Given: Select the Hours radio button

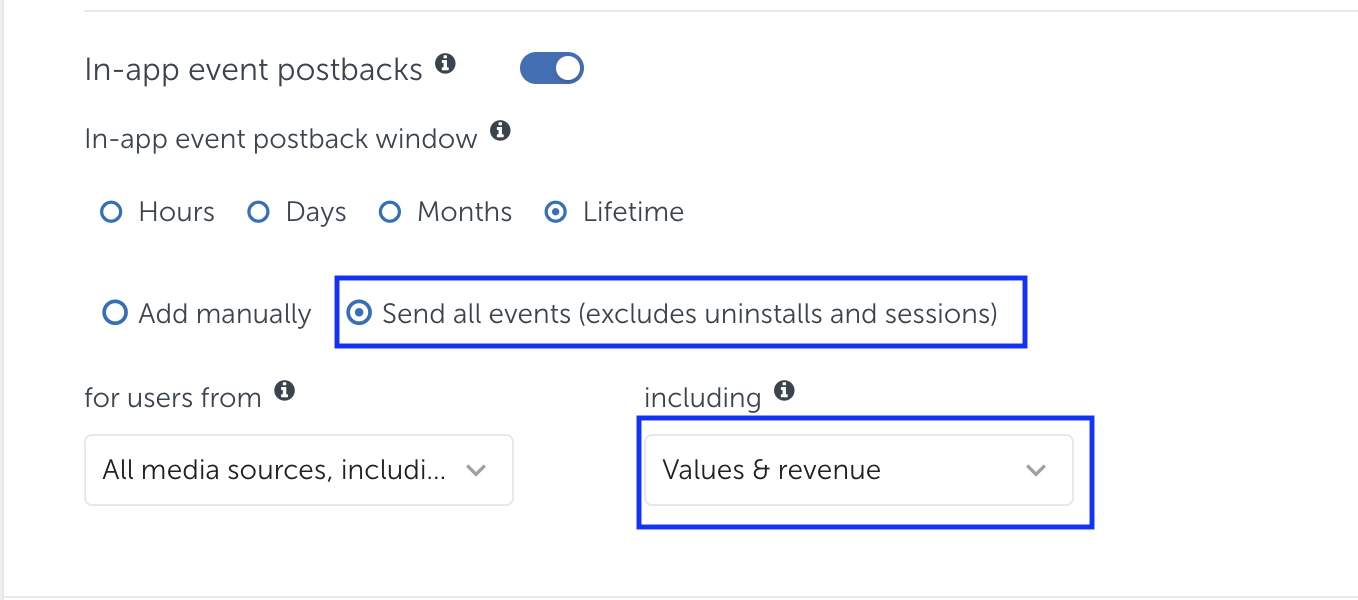Looking at the screenshot, I should 112,212.
